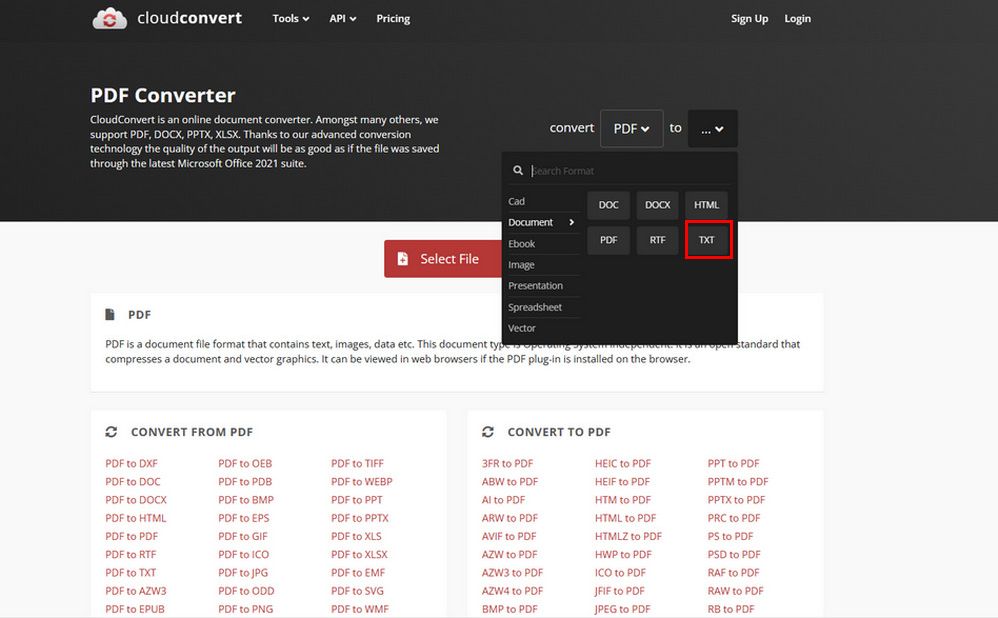The height and width of the screenshot is (618, 998).
Task: Toggle the target format dropdown
Action: click(x=712, y=129)
